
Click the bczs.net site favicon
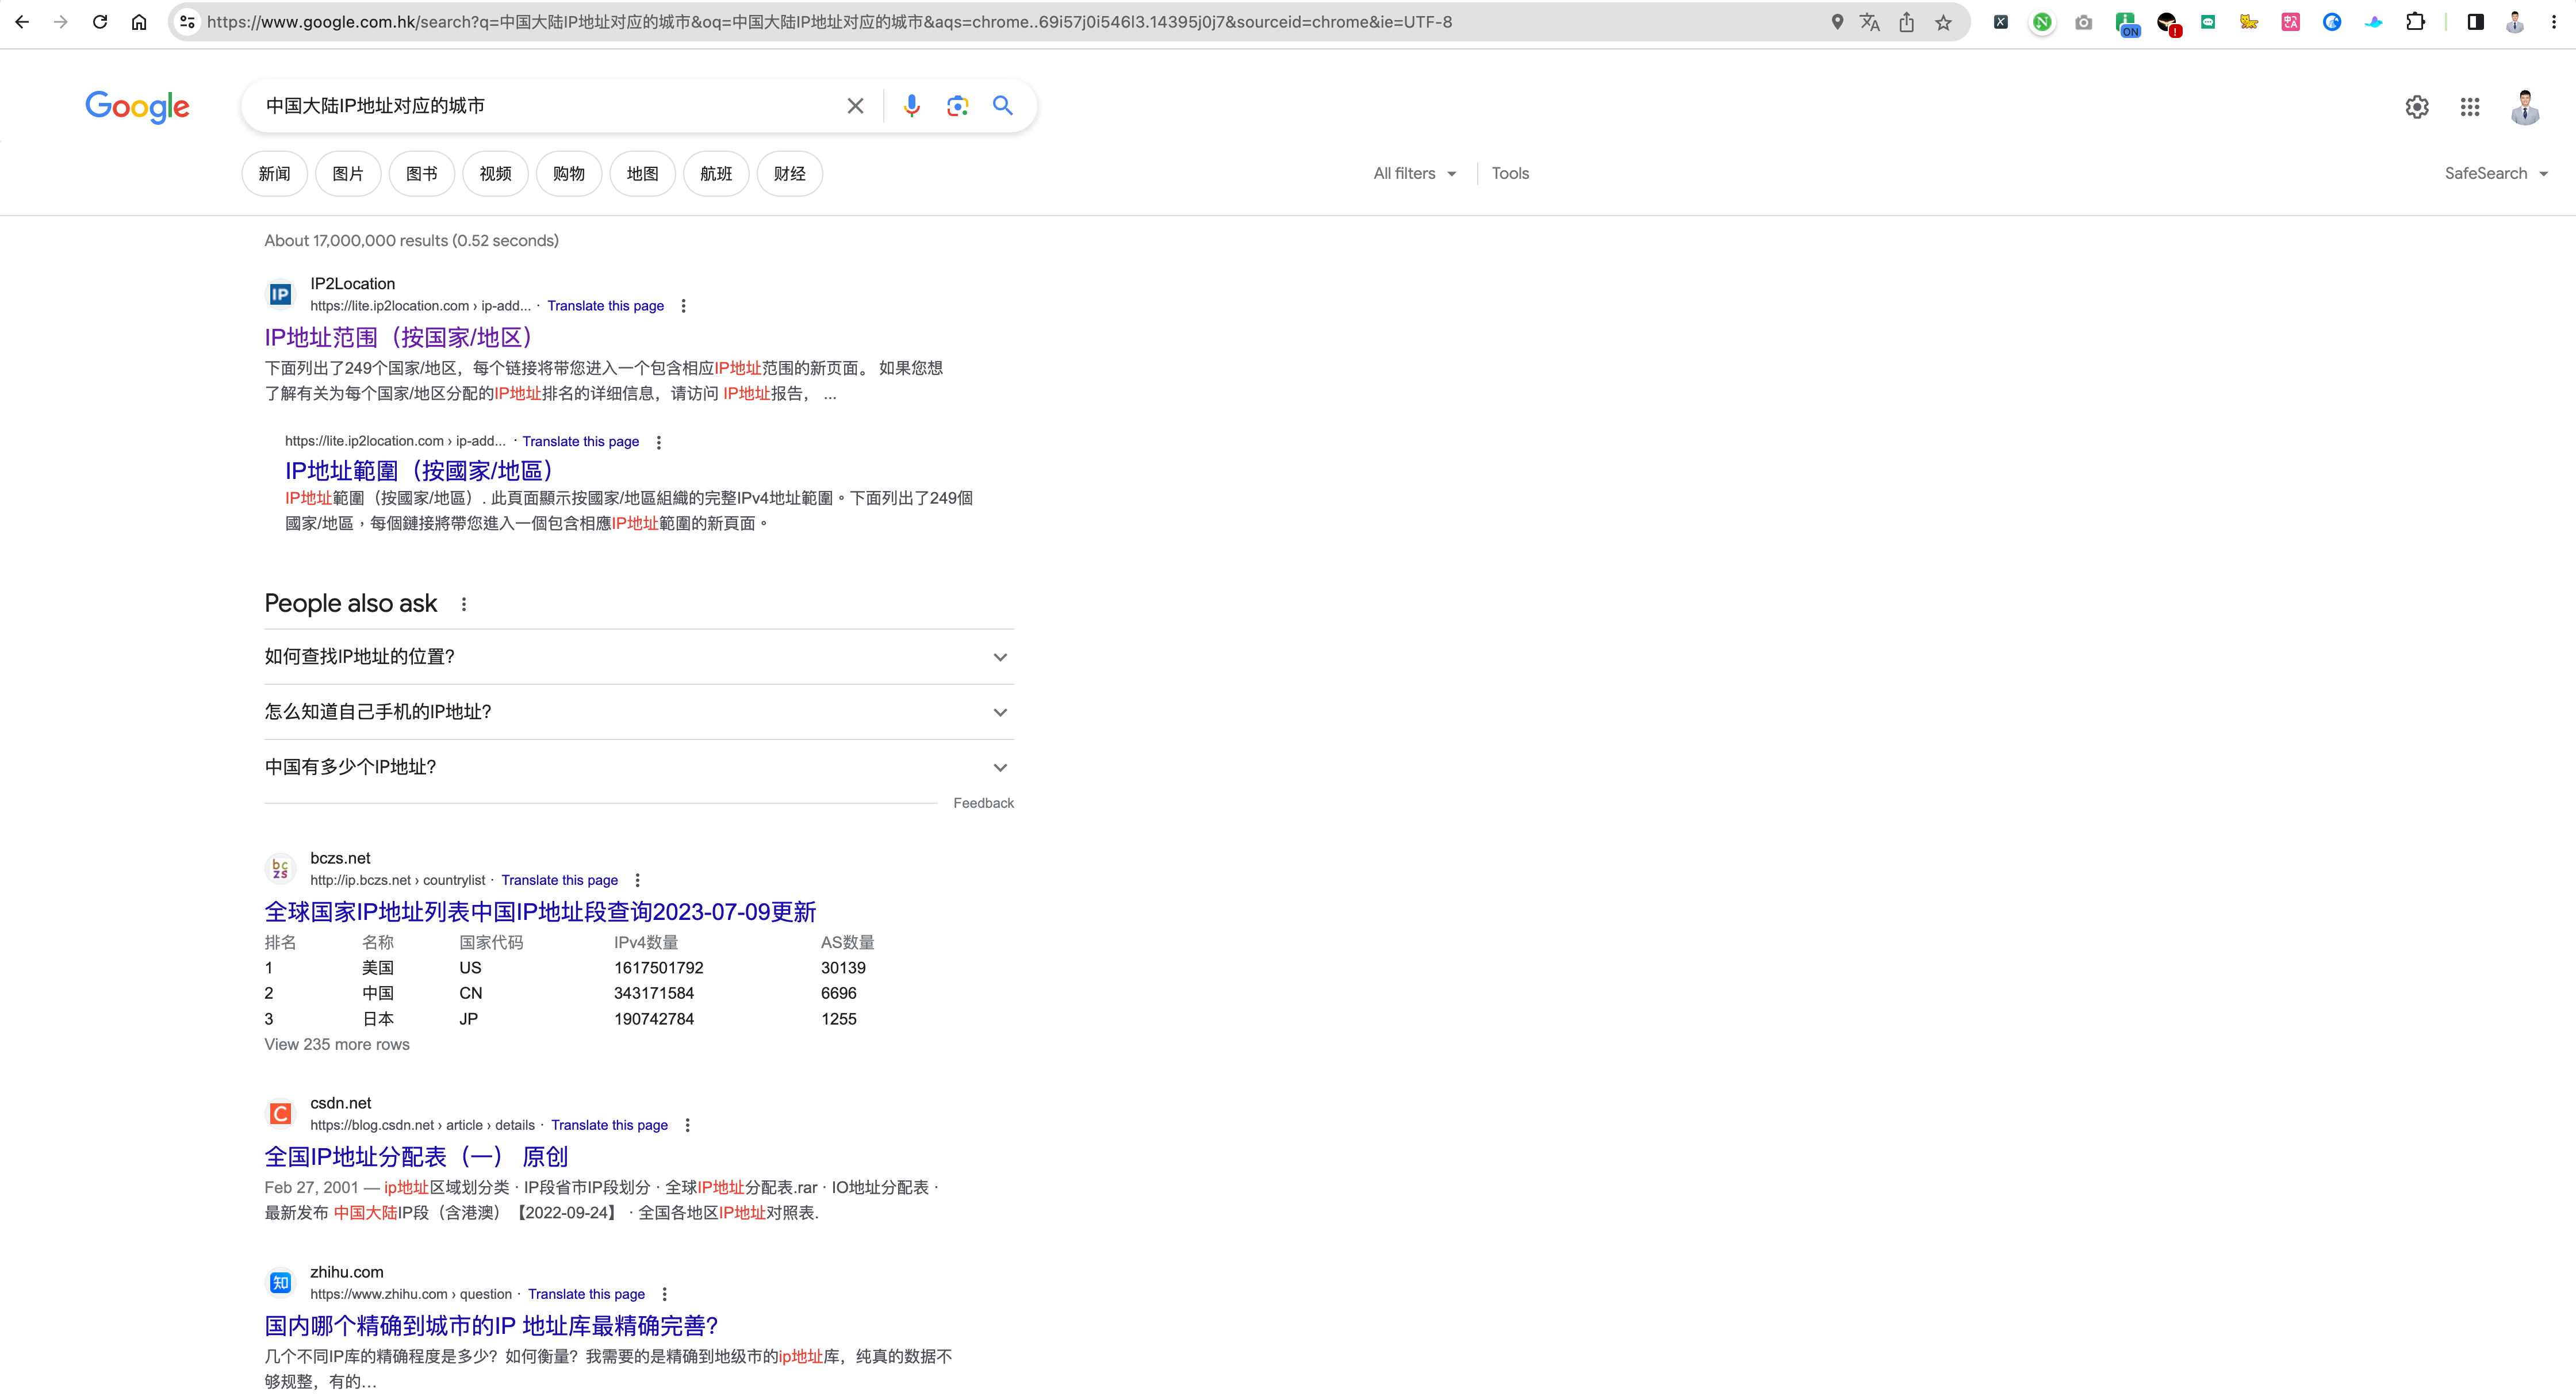coord(280,868)
